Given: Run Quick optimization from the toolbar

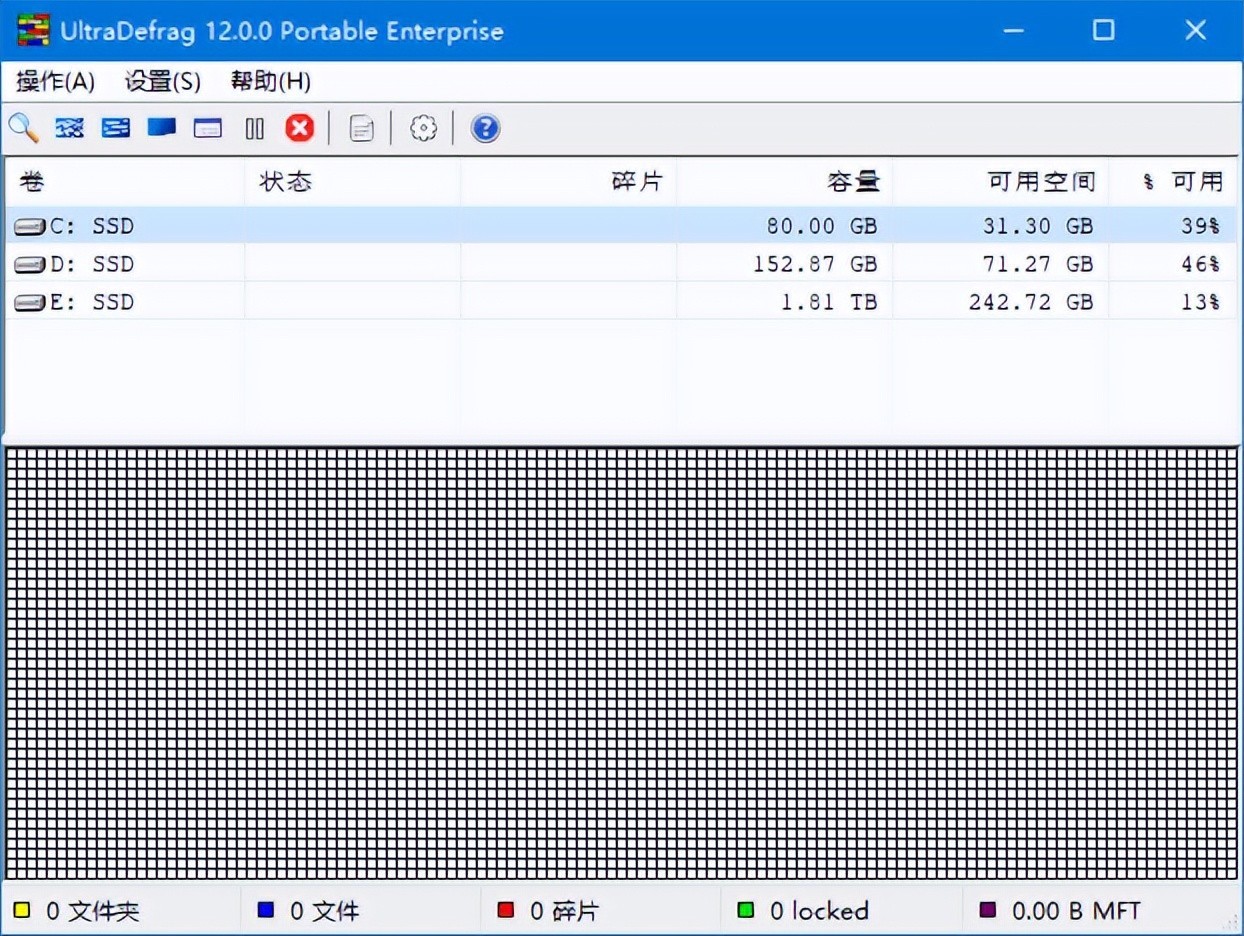Looking at the screenshot, I should point(116,128).
